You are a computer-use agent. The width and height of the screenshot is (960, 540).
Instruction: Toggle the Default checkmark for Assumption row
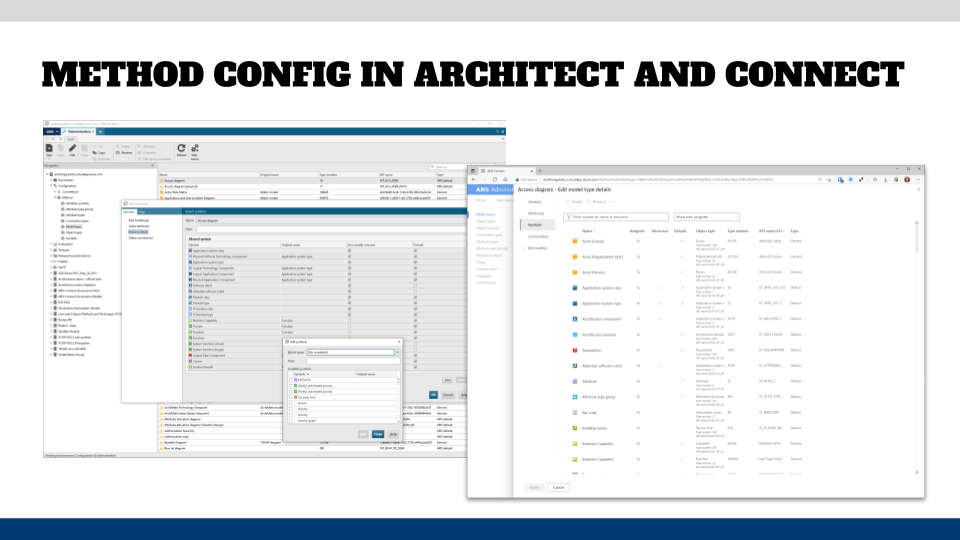click(682, 350)
